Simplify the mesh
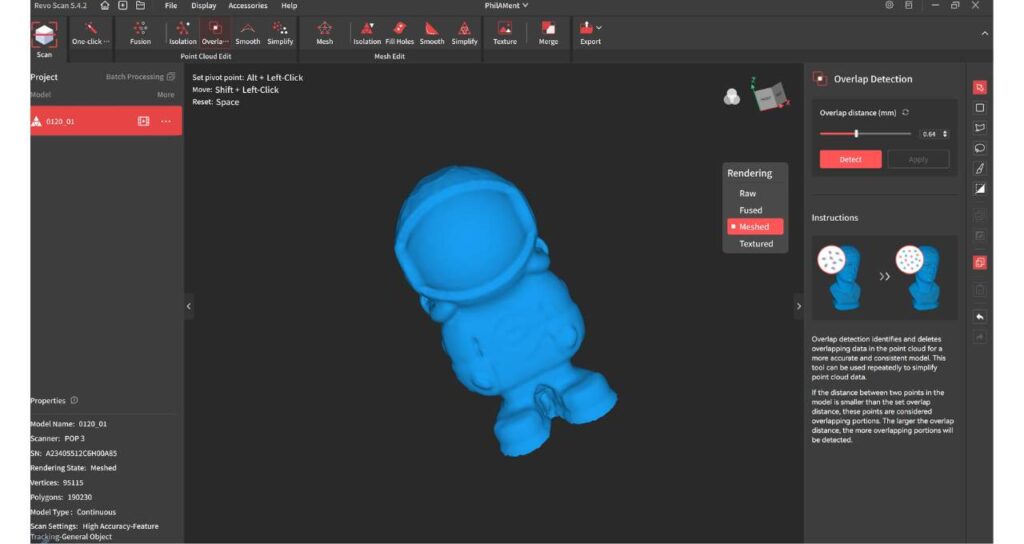The image size is (1024, 544). click(464, 33)
